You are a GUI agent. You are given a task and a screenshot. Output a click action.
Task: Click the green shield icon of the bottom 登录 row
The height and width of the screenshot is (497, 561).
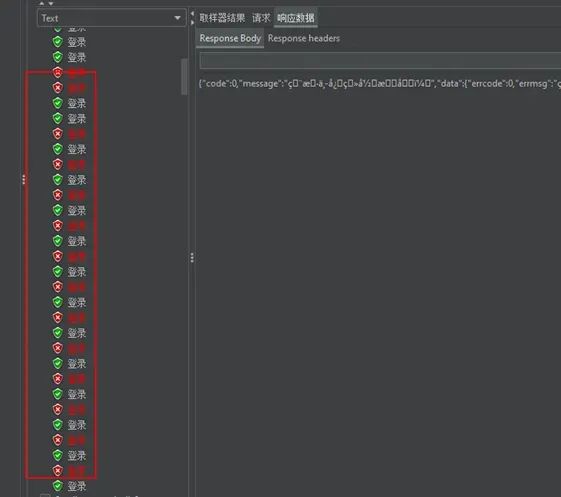click(x=57, y=486)
